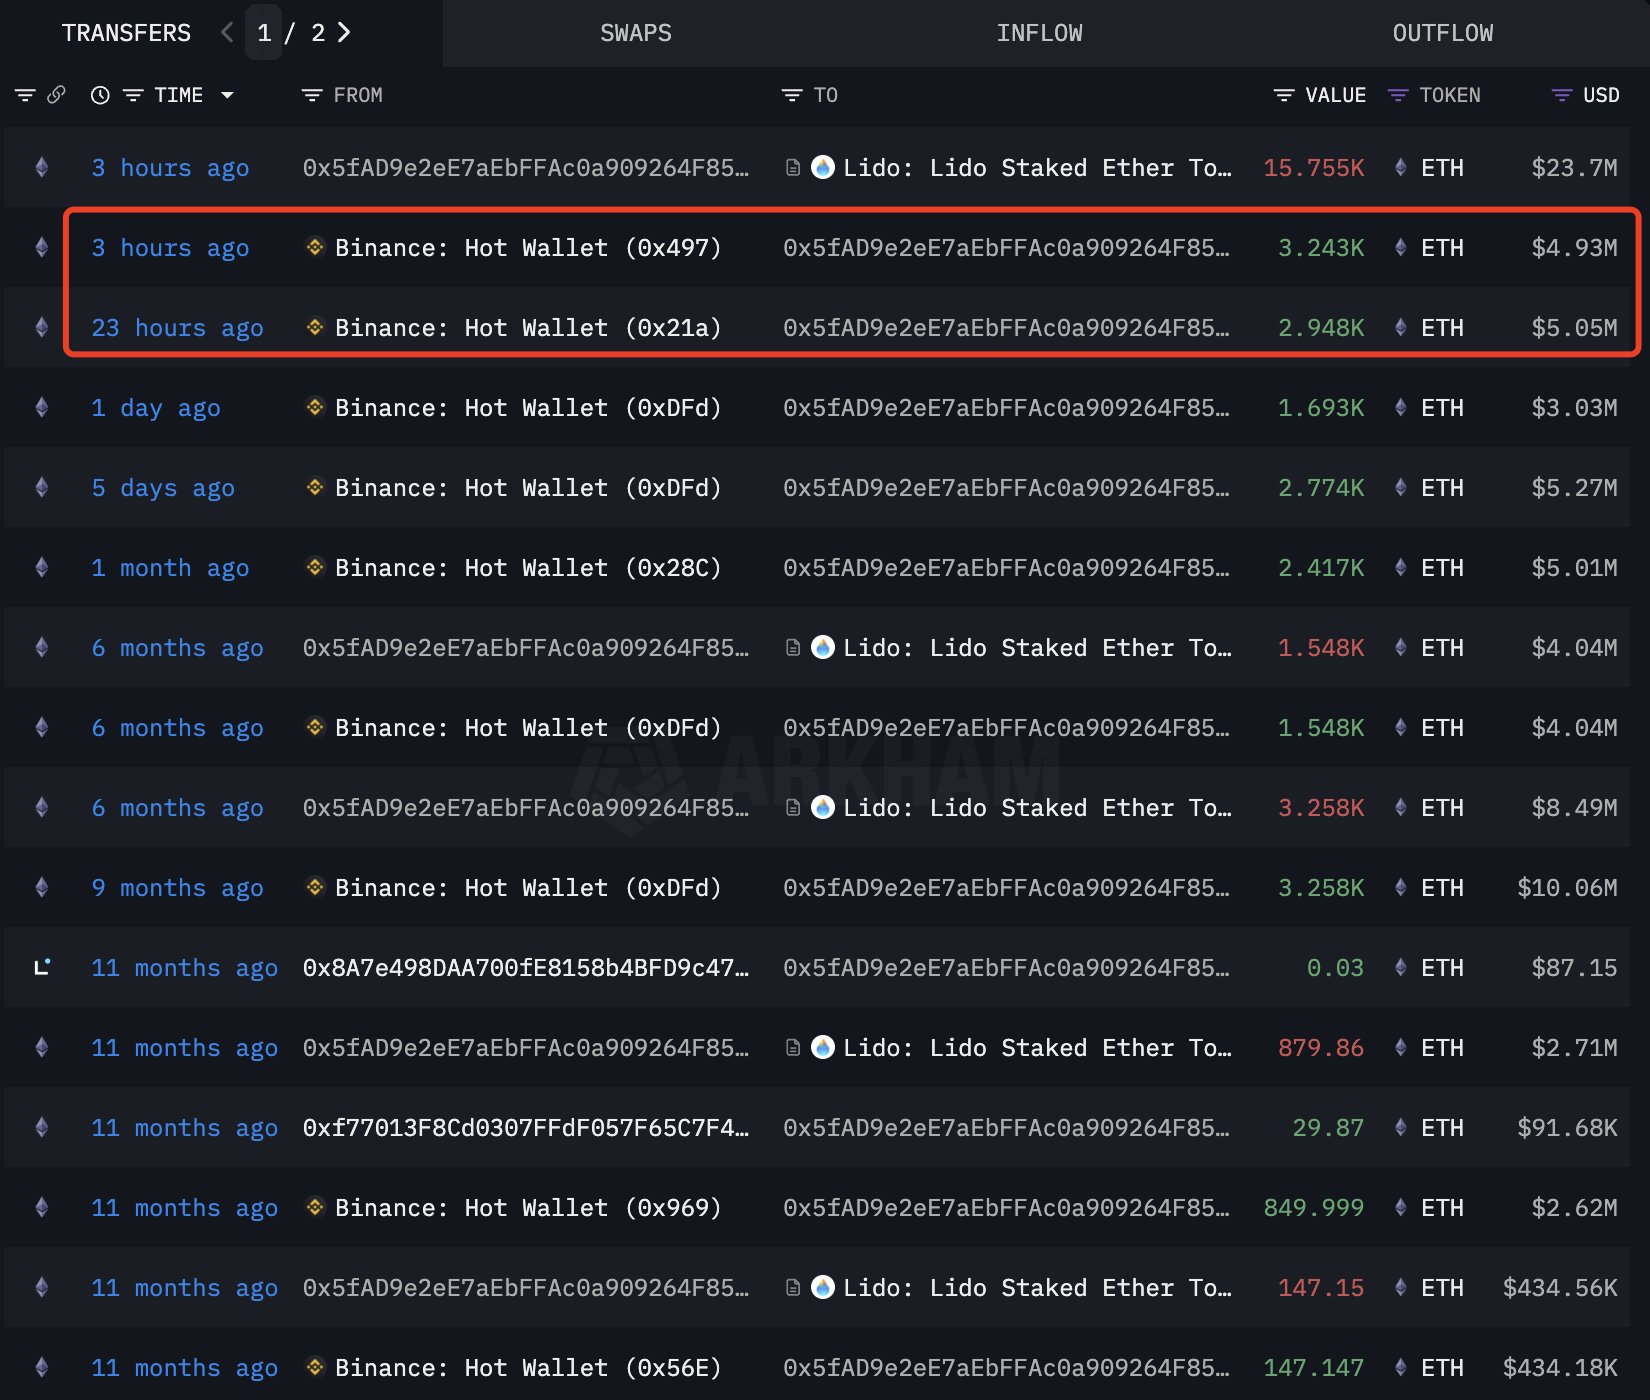
Task: Open the '1 month ago' transaction link
Action: (170, 568)
